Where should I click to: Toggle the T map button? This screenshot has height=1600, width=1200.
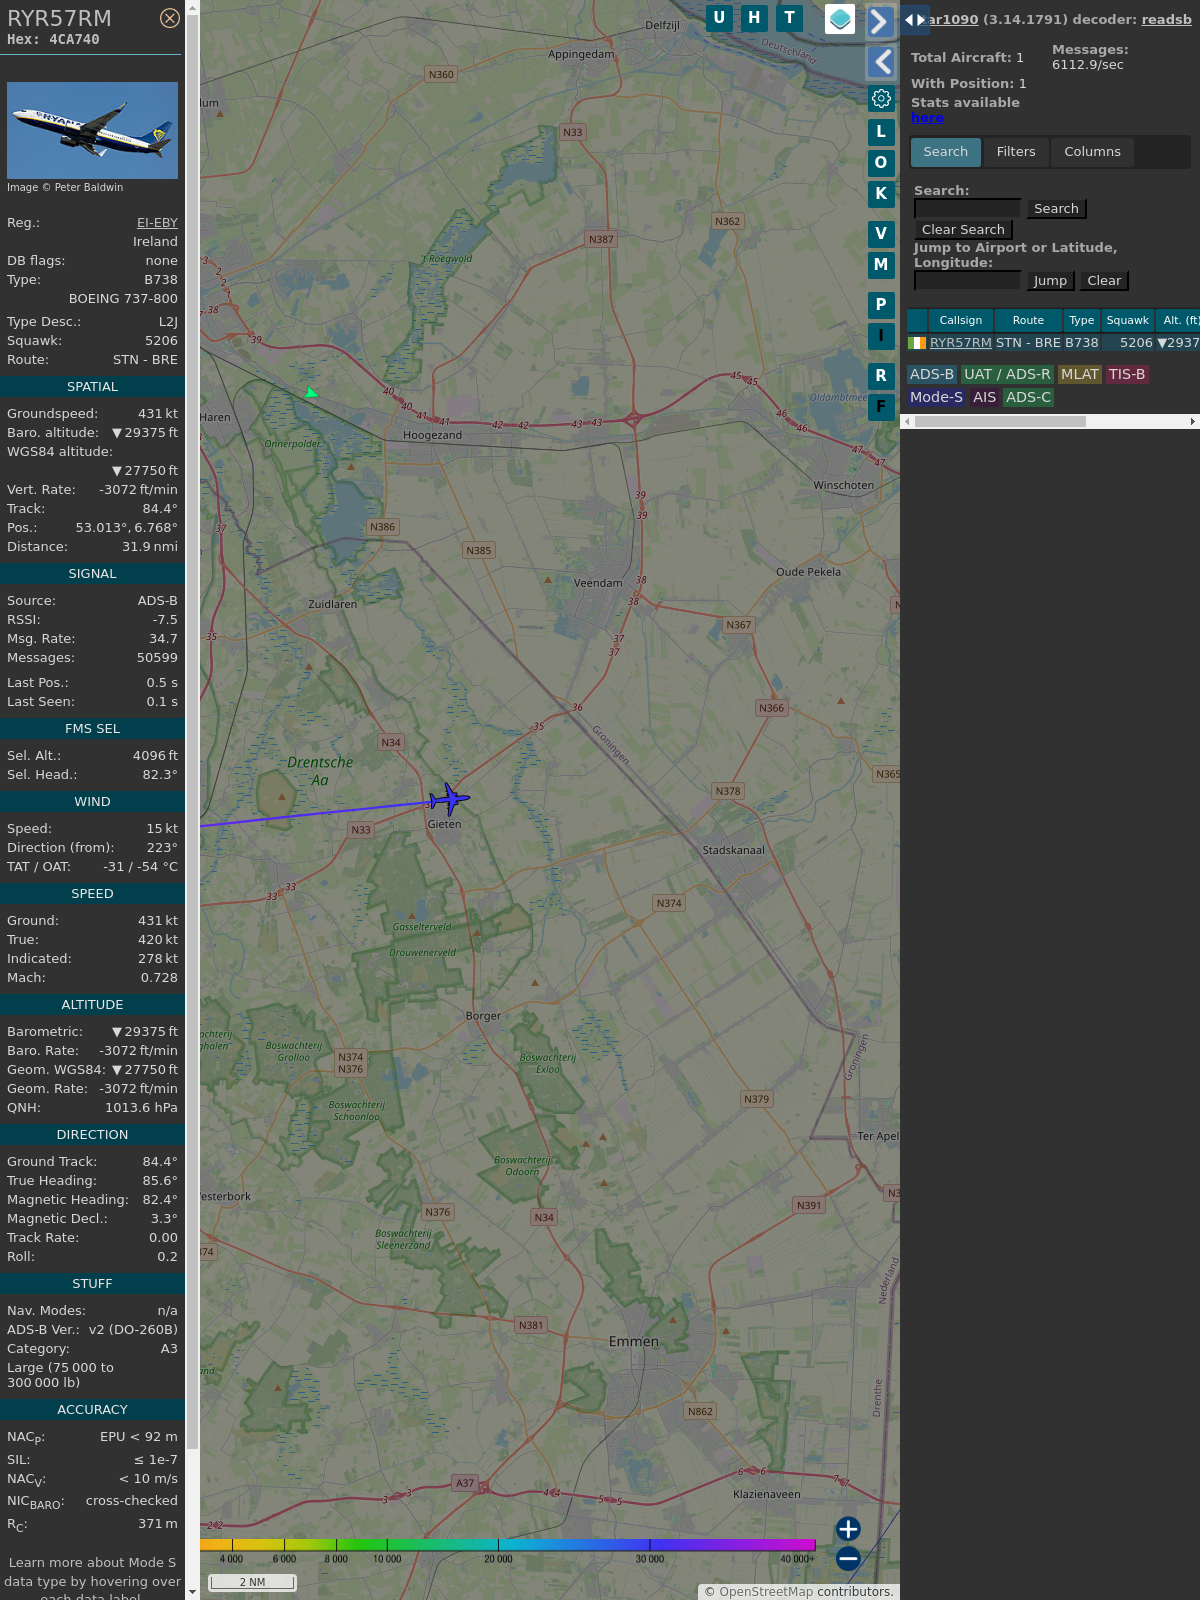point(790,18)
